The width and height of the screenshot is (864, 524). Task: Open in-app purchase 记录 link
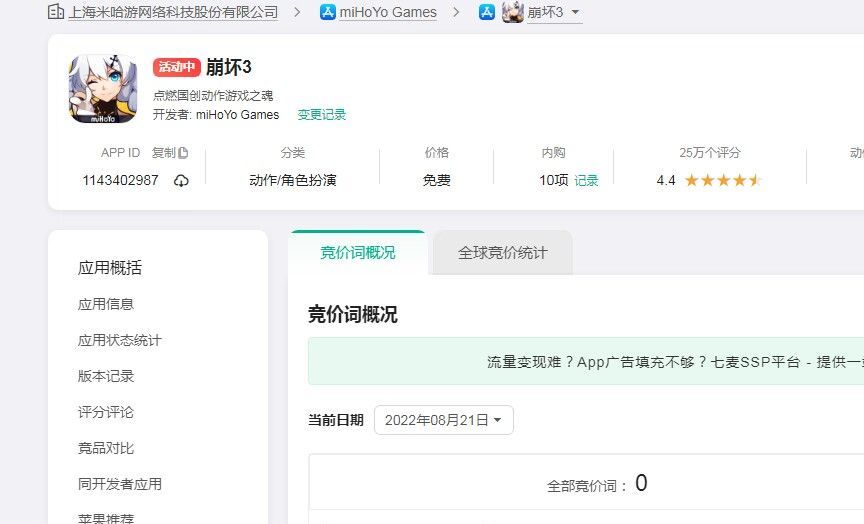pos(586,180)
